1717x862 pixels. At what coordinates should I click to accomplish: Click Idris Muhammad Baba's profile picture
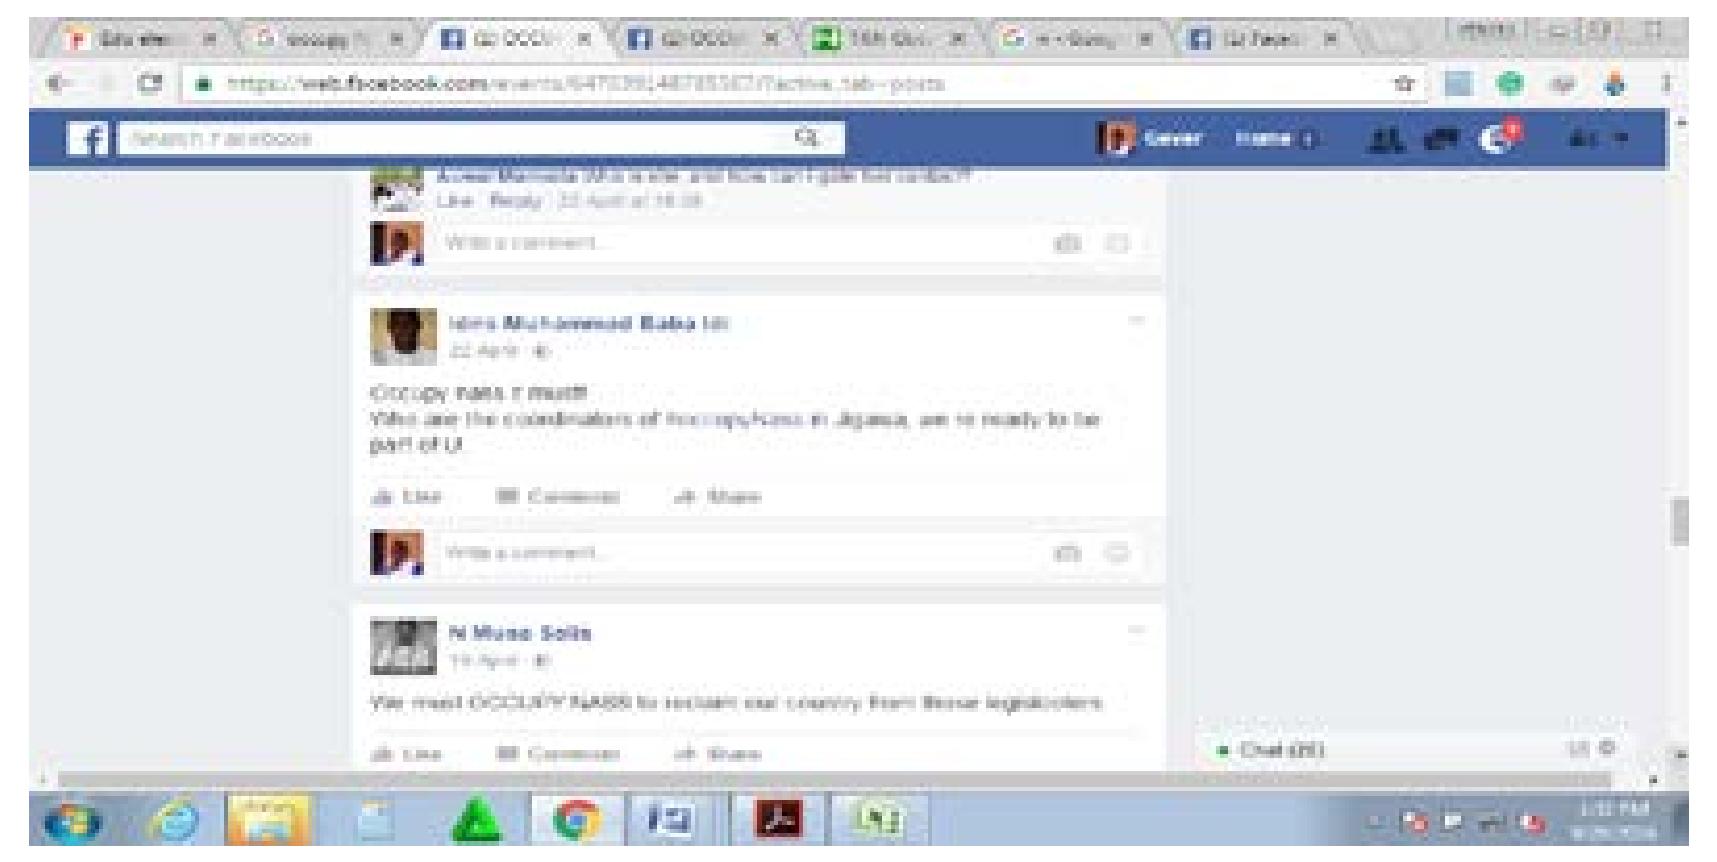(x=403, y=337)
